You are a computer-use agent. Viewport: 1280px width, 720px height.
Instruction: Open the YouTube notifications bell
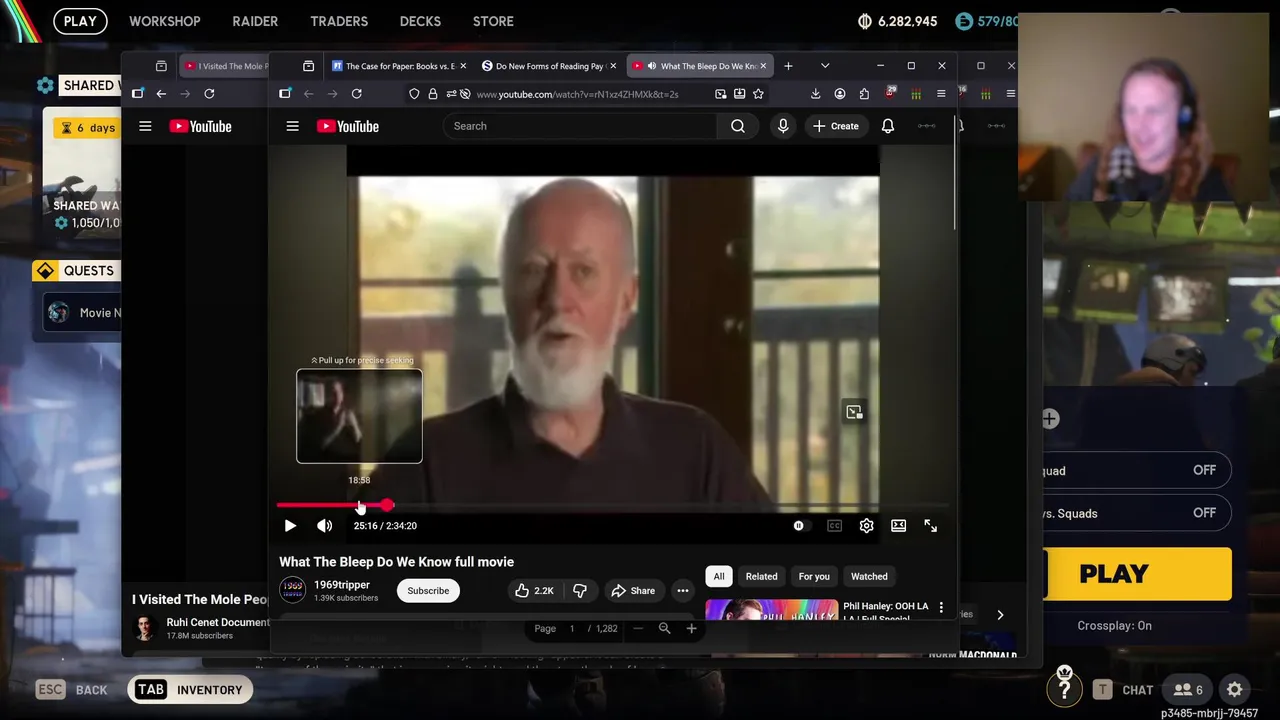point(888,126)
